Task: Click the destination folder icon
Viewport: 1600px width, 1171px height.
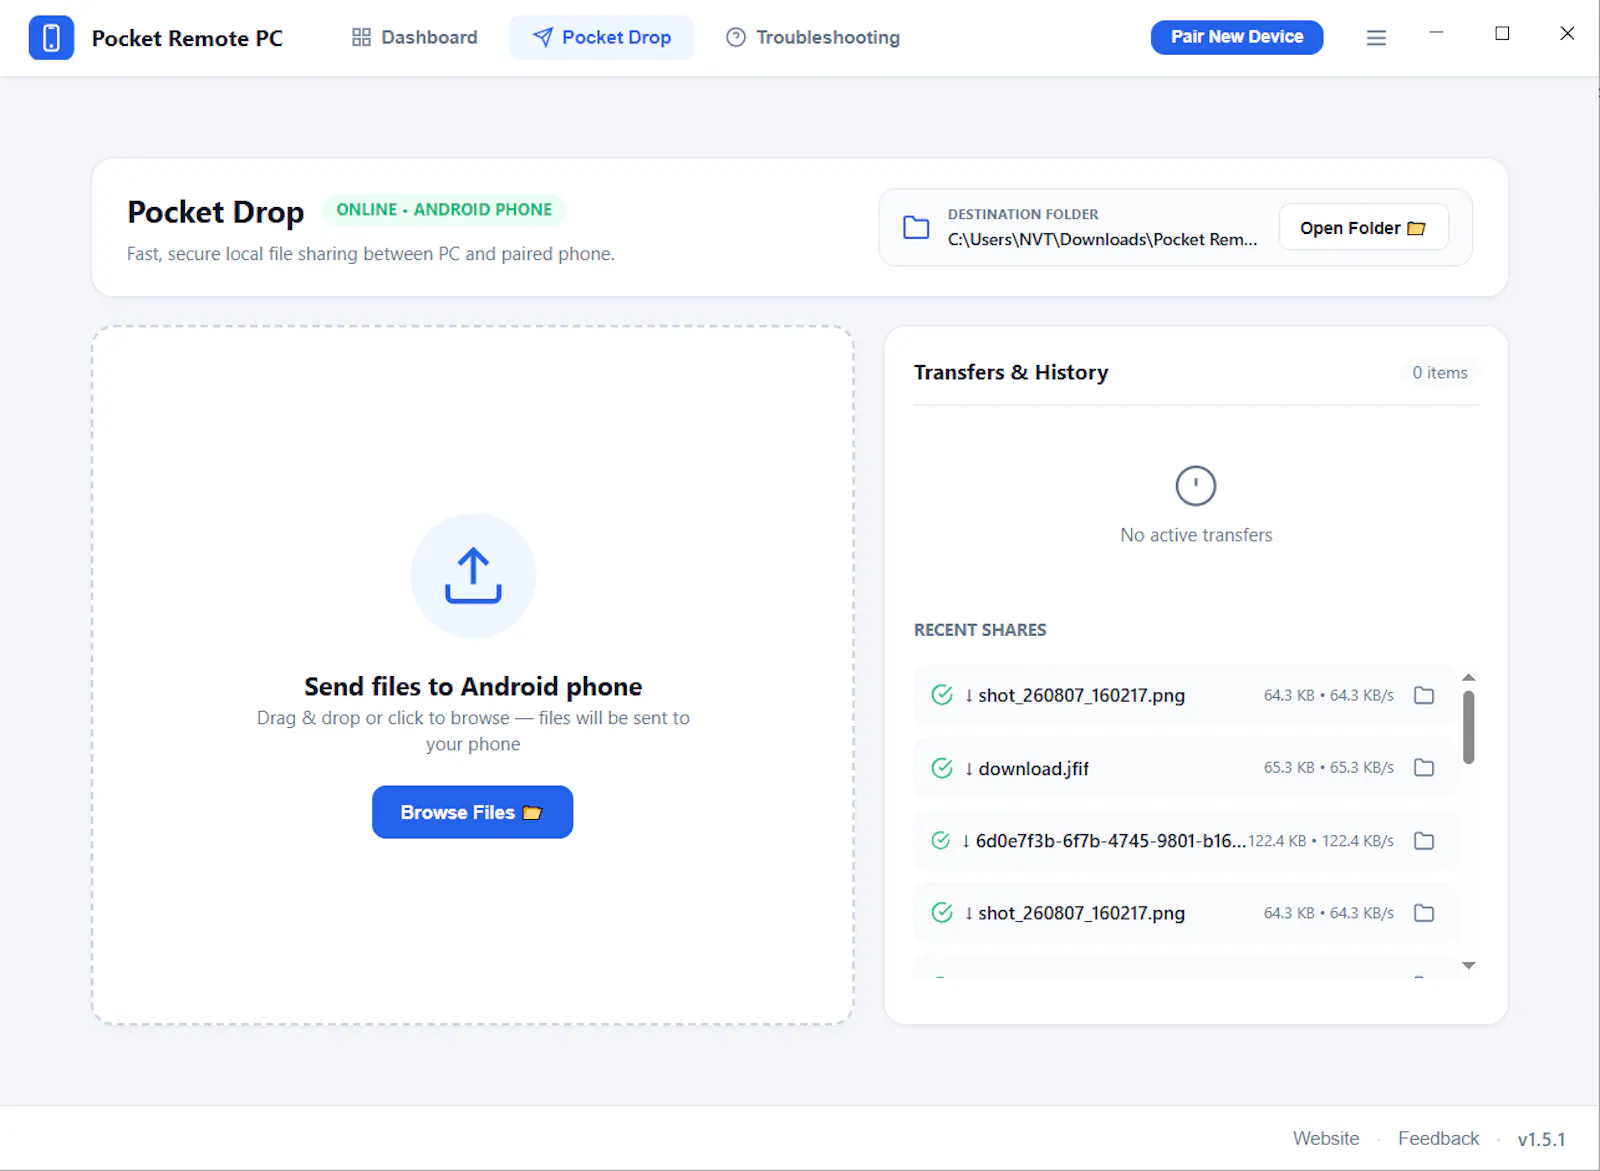Action: [916, 227]
